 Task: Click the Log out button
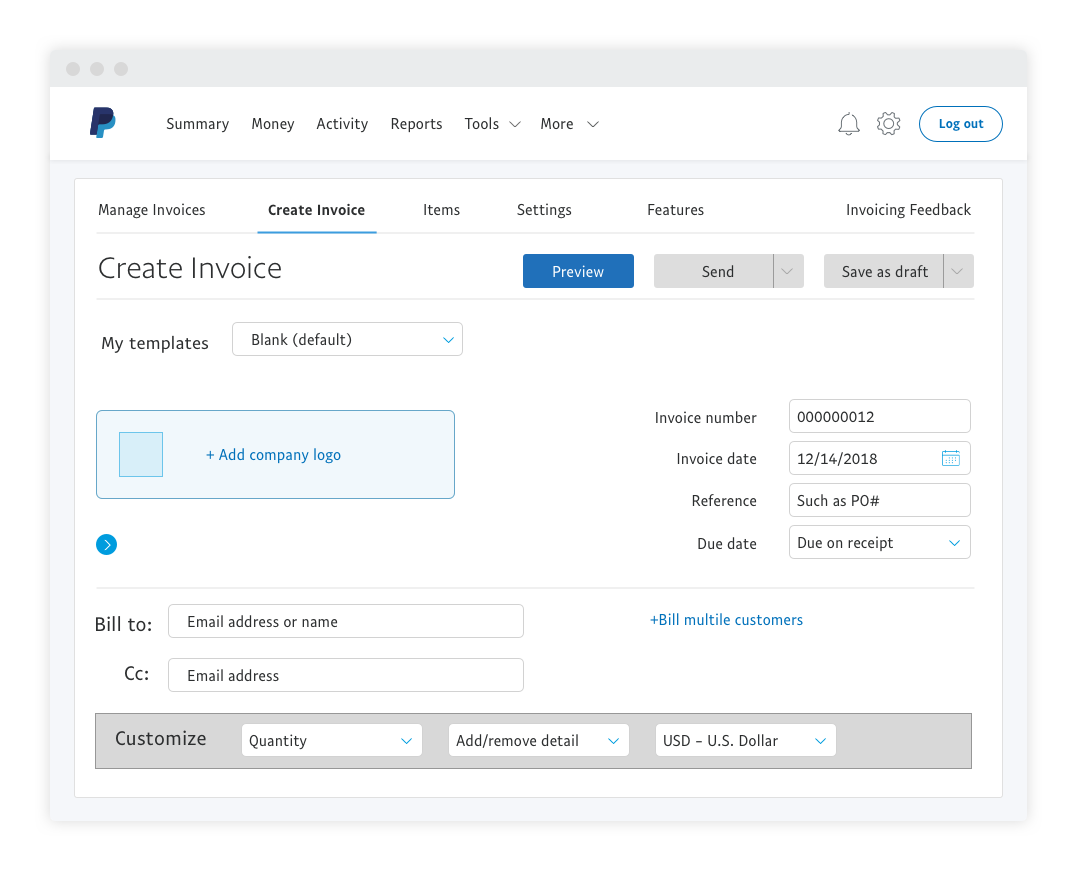coord(960,124)
